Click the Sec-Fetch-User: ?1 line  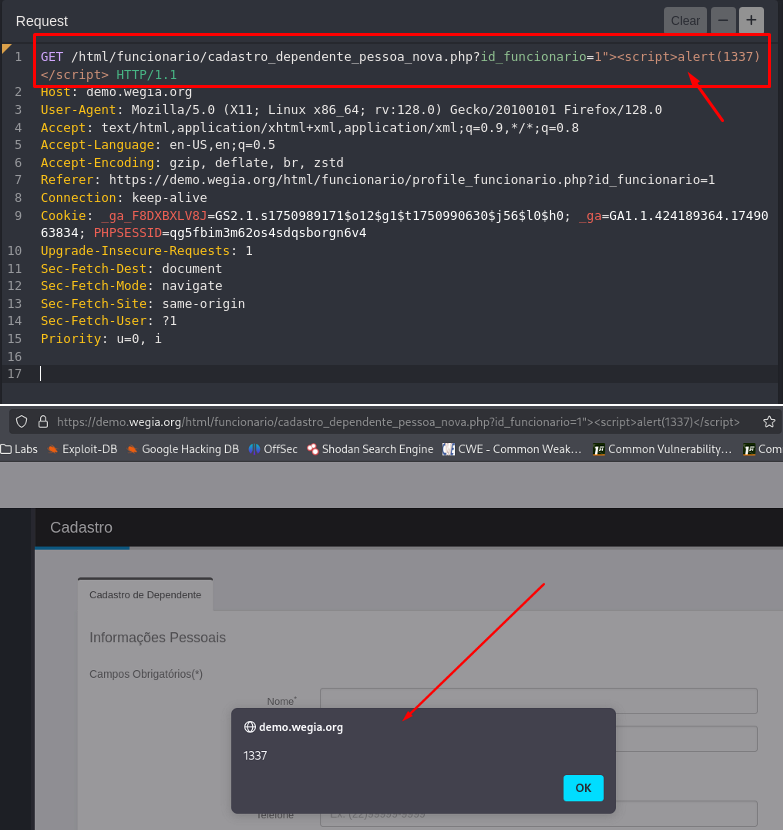tap(109, 321)
